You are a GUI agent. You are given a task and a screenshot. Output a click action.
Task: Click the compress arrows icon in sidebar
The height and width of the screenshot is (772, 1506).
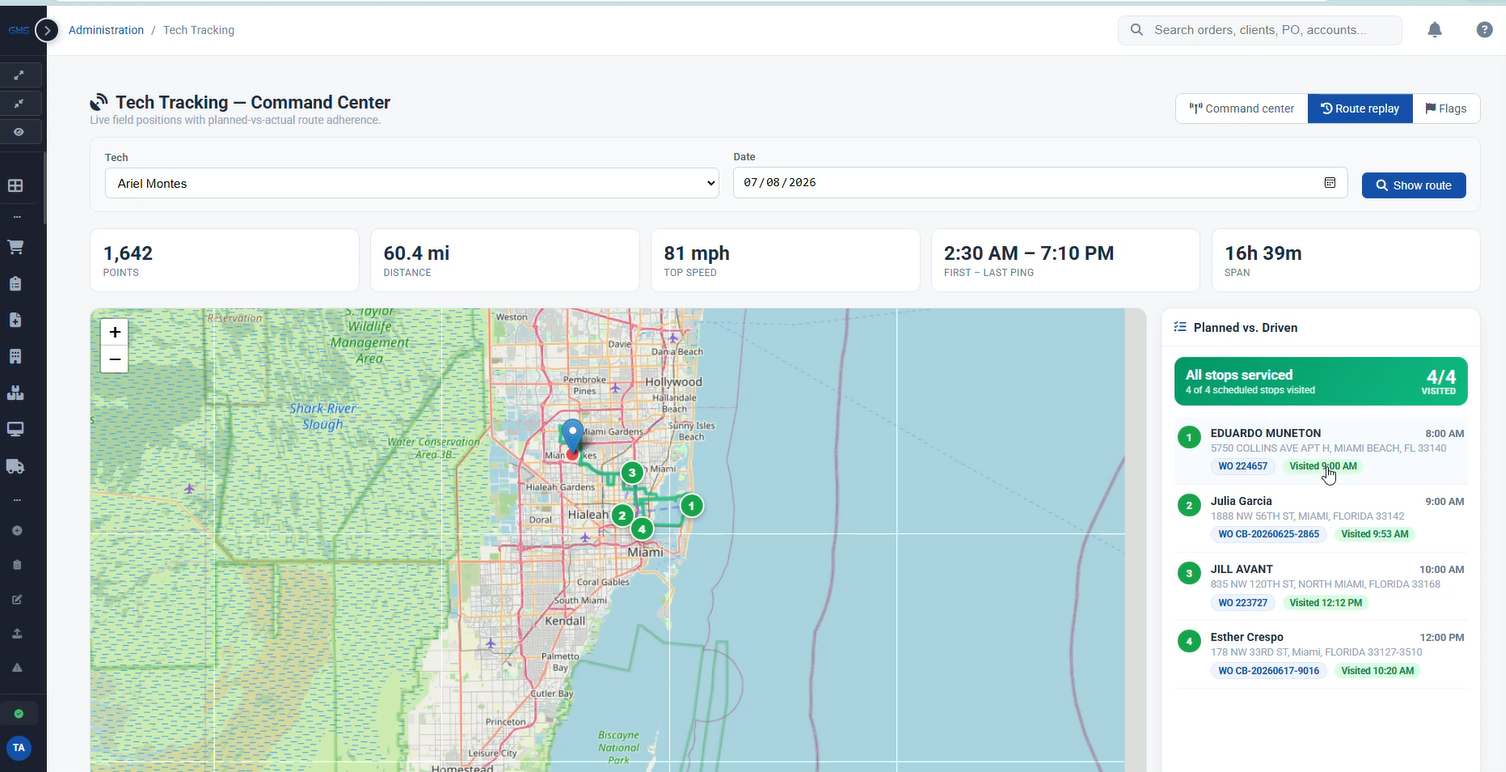click(x=18, y=103)
